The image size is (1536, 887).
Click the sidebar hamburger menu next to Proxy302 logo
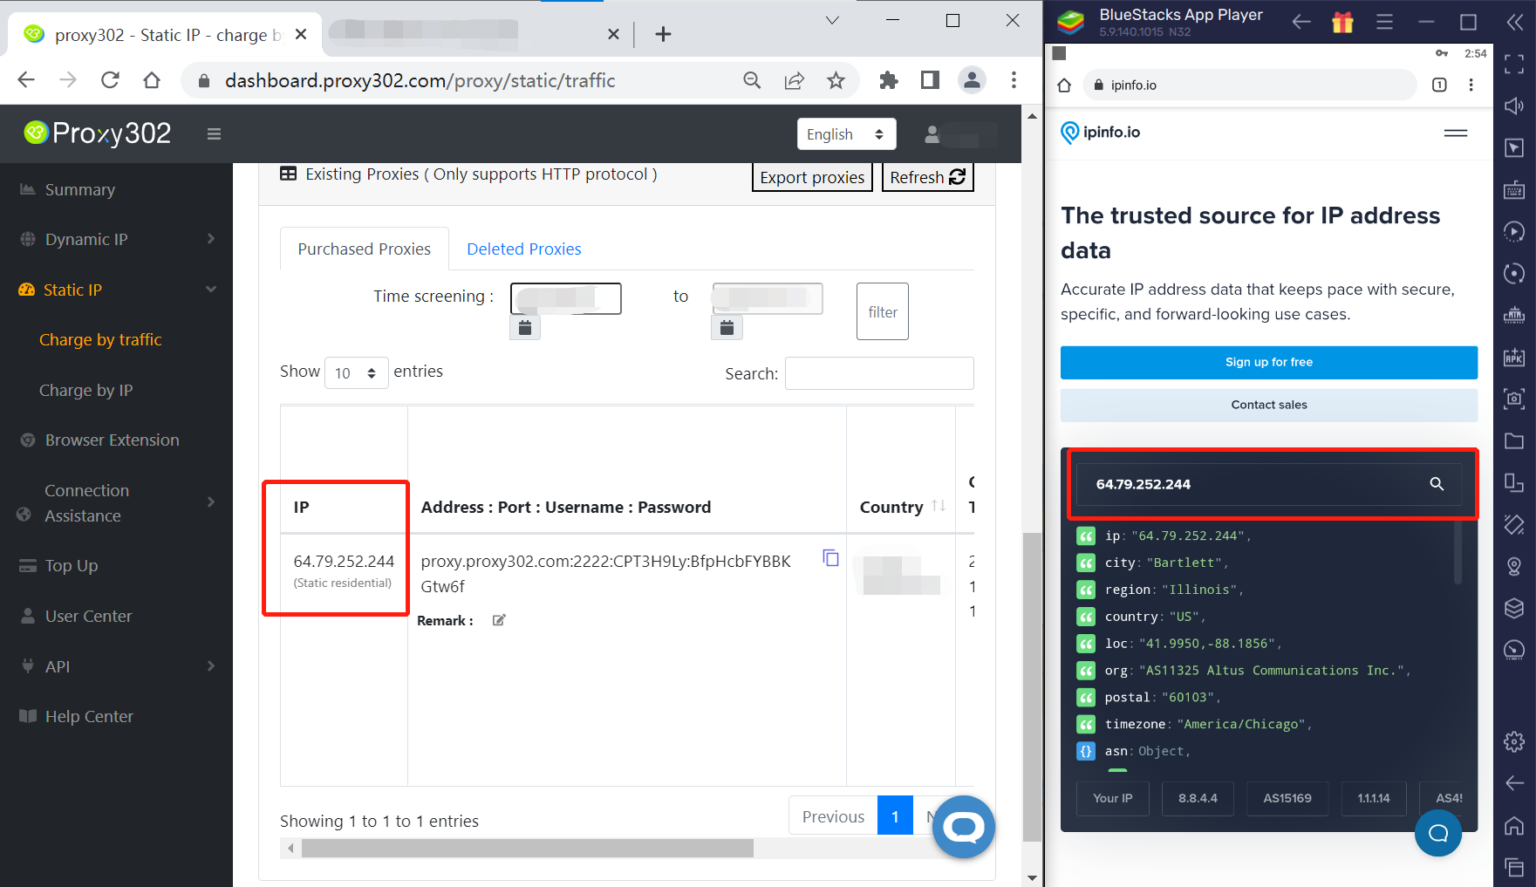(x=214, y=134)
